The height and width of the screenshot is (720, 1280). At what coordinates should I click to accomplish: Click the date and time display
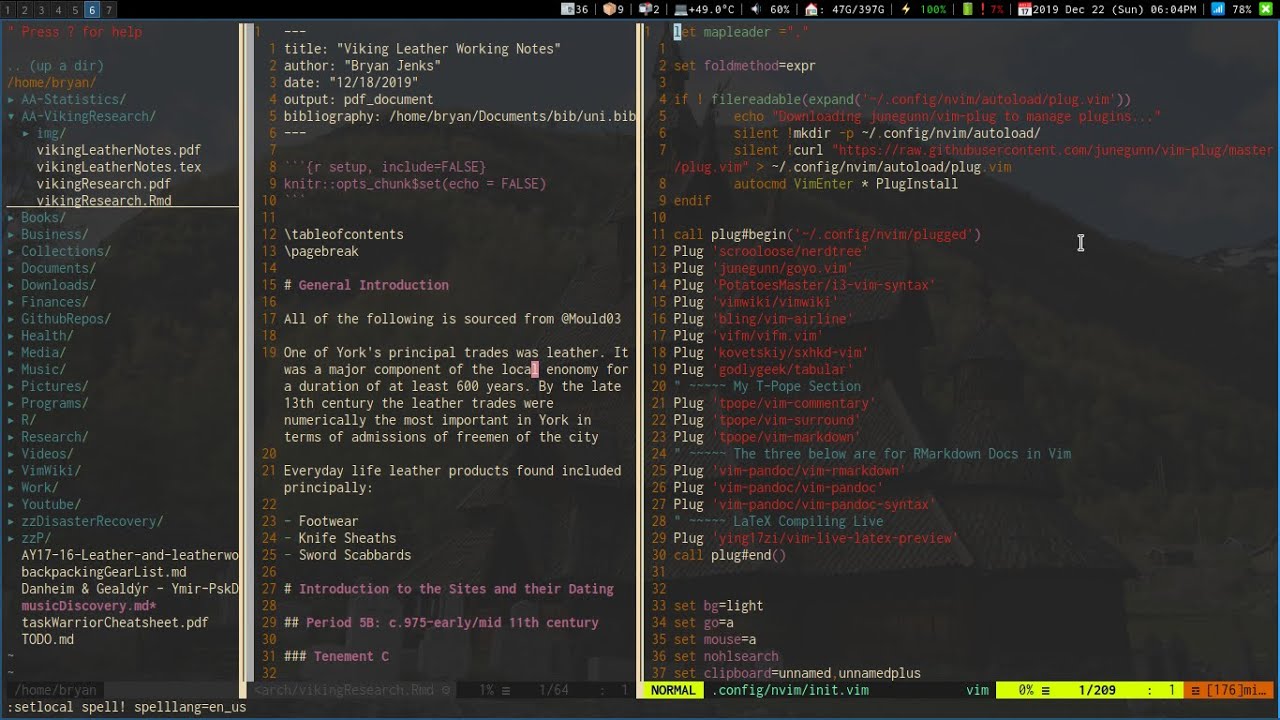pos(1114,9)
